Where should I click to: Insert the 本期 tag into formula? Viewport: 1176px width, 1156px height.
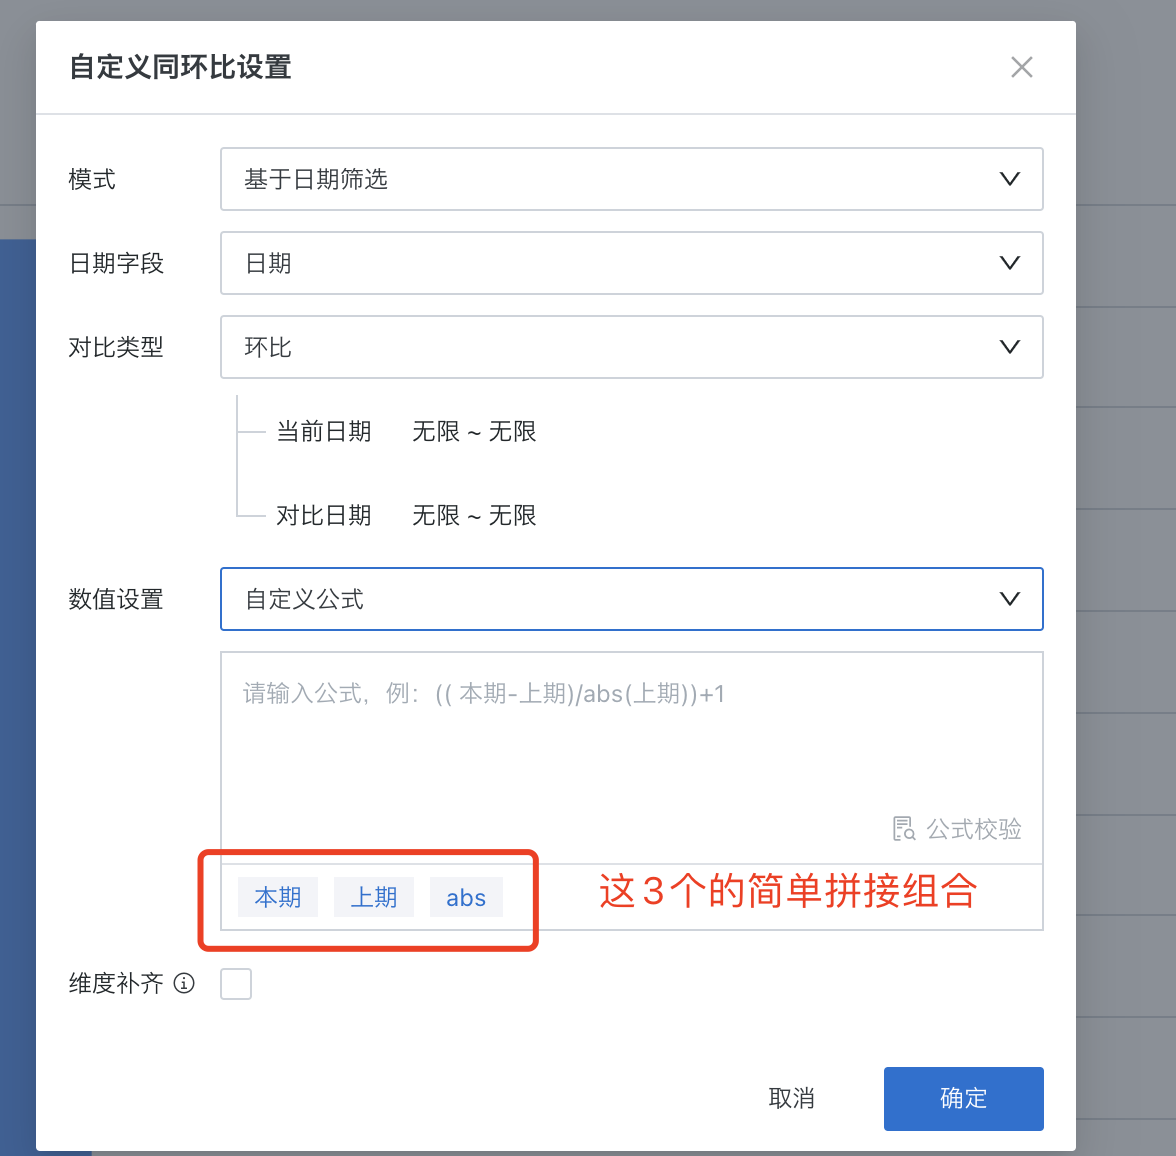(x=278, y=897)
